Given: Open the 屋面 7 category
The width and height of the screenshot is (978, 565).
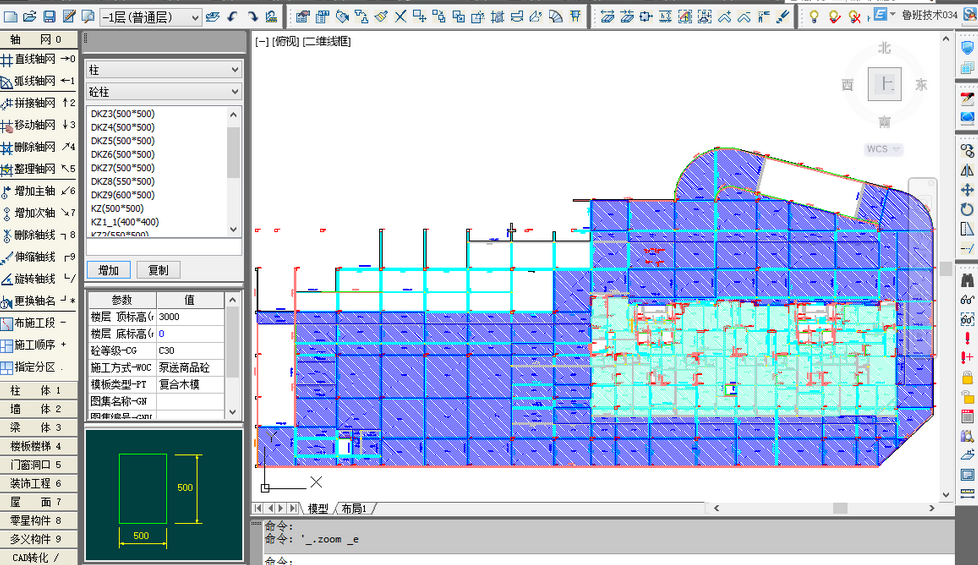Looking at the screenshot, I should (x=39, y=502).
